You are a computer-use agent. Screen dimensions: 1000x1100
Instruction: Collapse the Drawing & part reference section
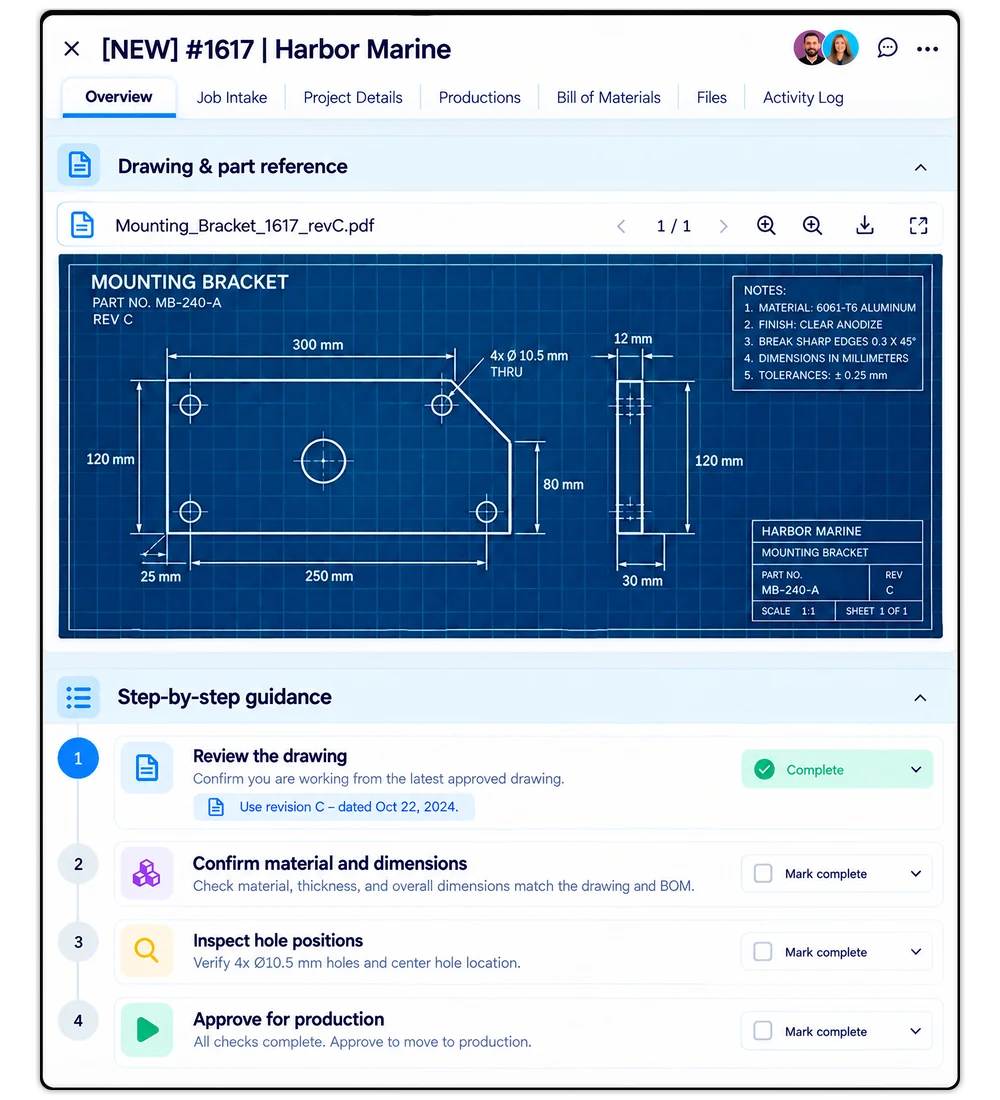[920, 167]
